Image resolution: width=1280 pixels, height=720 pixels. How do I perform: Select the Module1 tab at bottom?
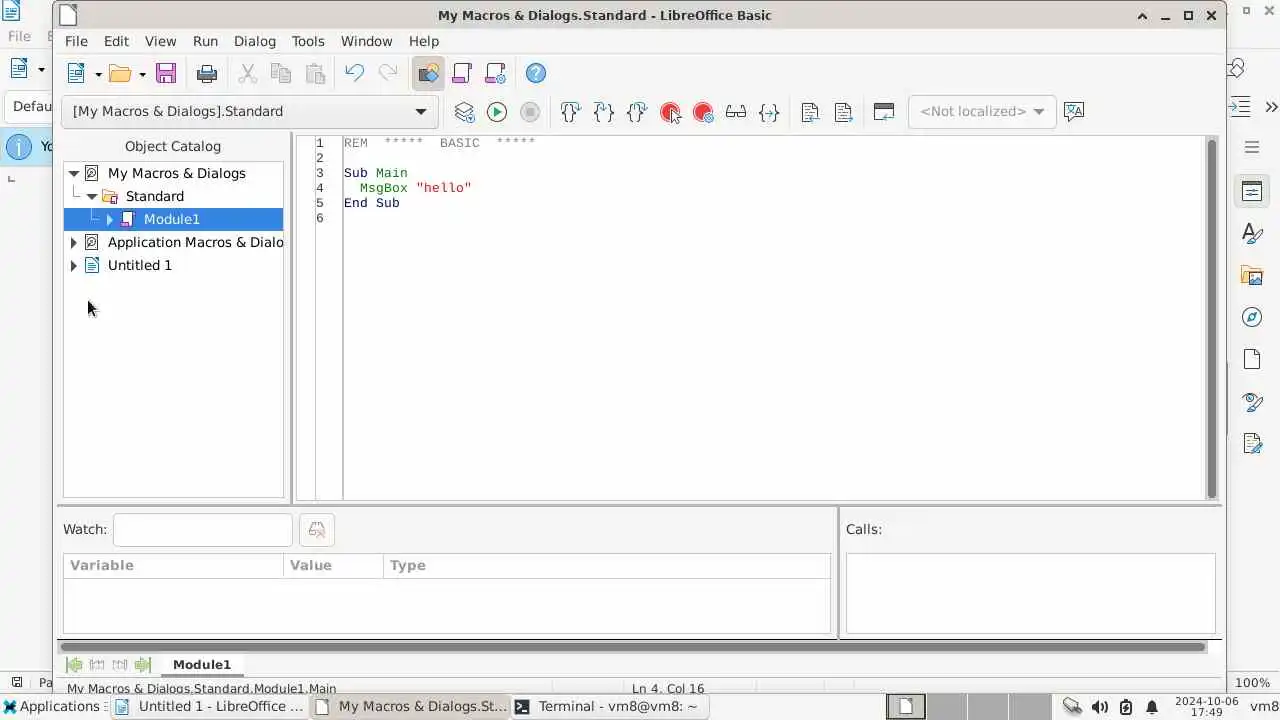[202, 664]
